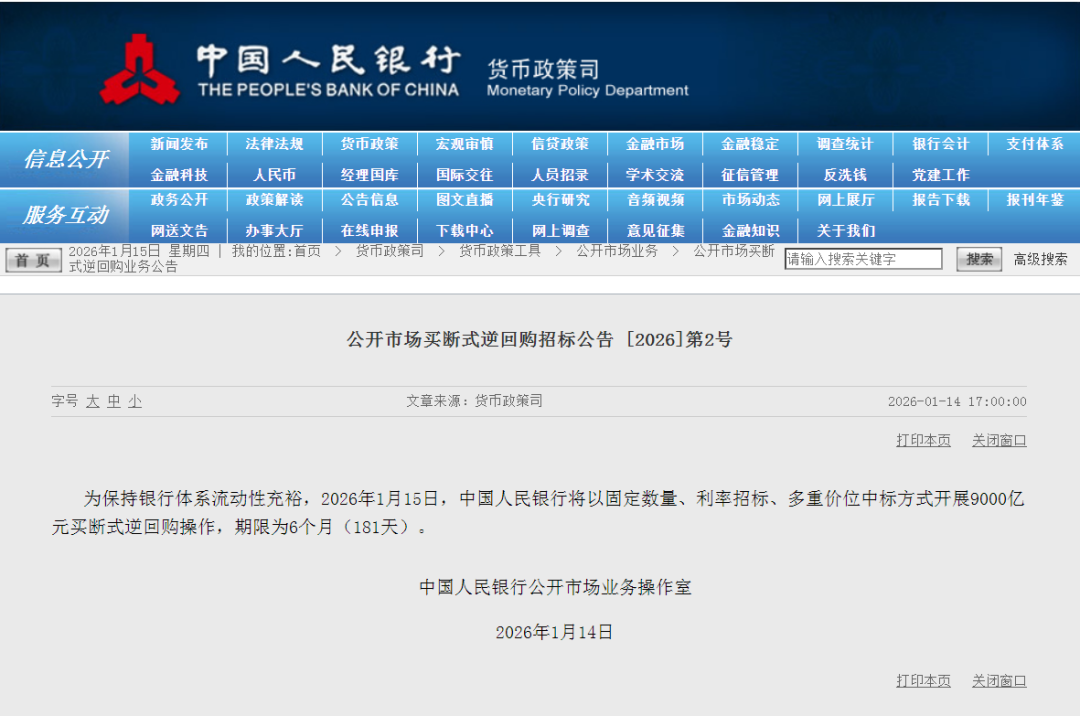Screen dimensions: 1080x716
Task: Click the 货币政策司 department header text
Action: coord(543,69)
